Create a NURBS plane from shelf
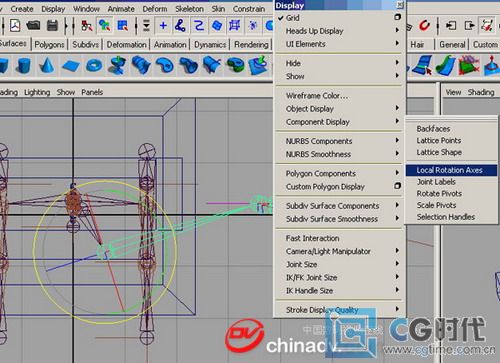 [x=70, y=66]
